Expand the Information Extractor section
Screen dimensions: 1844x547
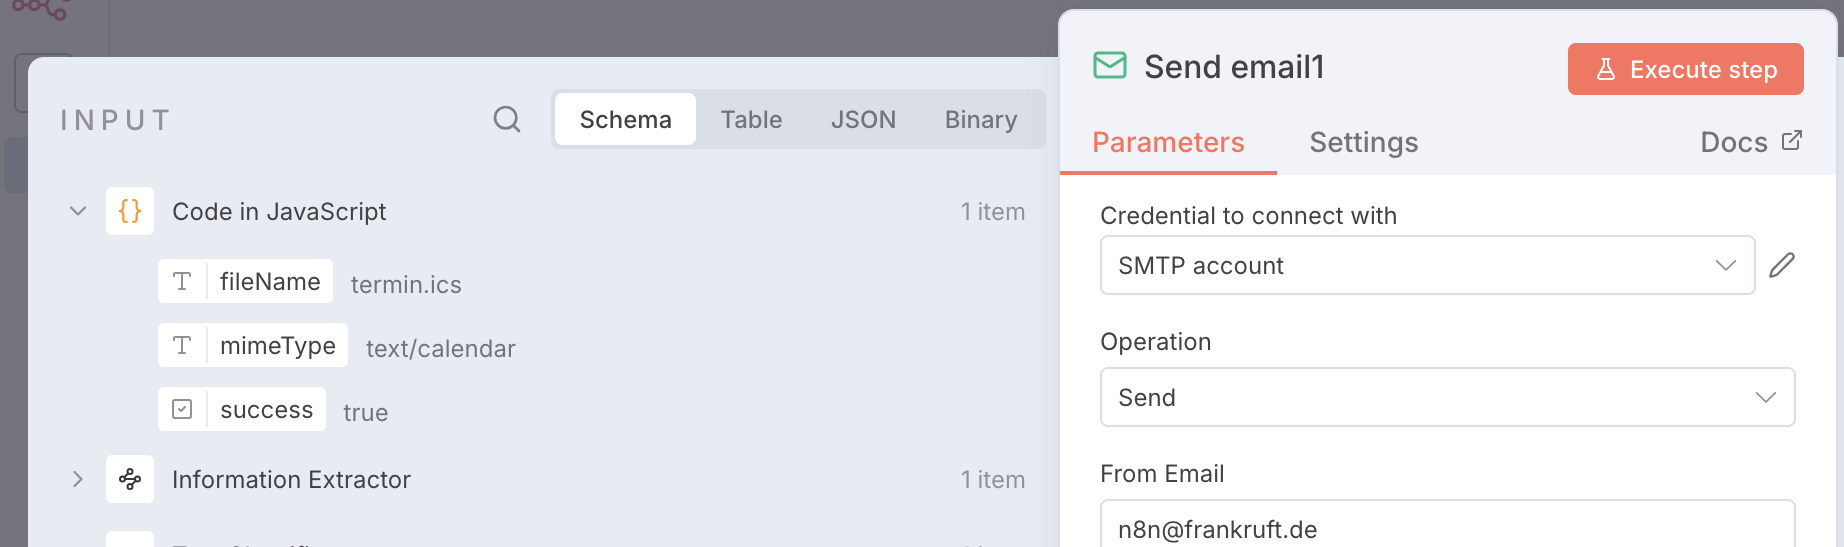(x=78, y=479)
